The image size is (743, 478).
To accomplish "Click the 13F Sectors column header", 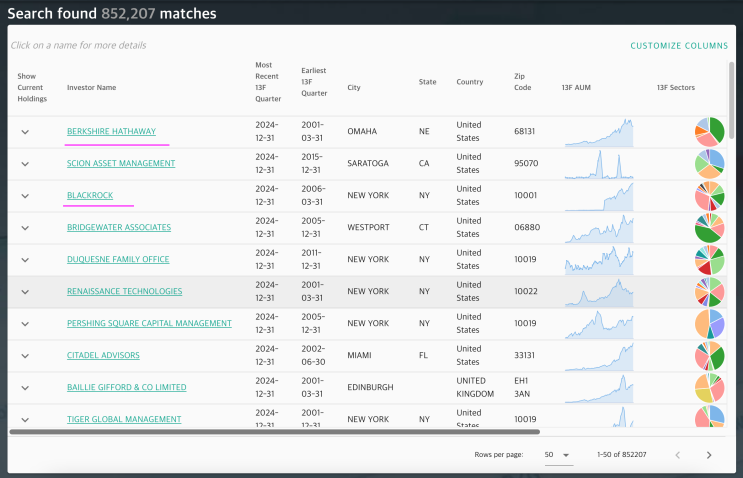I will pyautogui.click(x=676, y=88).
